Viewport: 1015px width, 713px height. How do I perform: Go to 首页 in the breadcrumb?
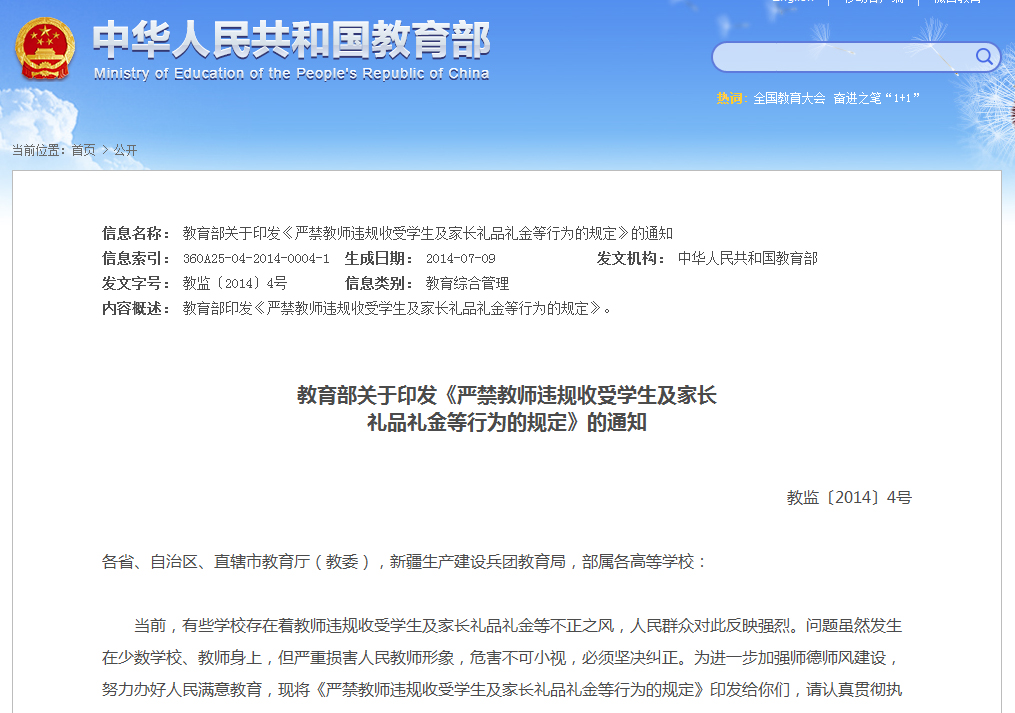[x=84, y=150]
